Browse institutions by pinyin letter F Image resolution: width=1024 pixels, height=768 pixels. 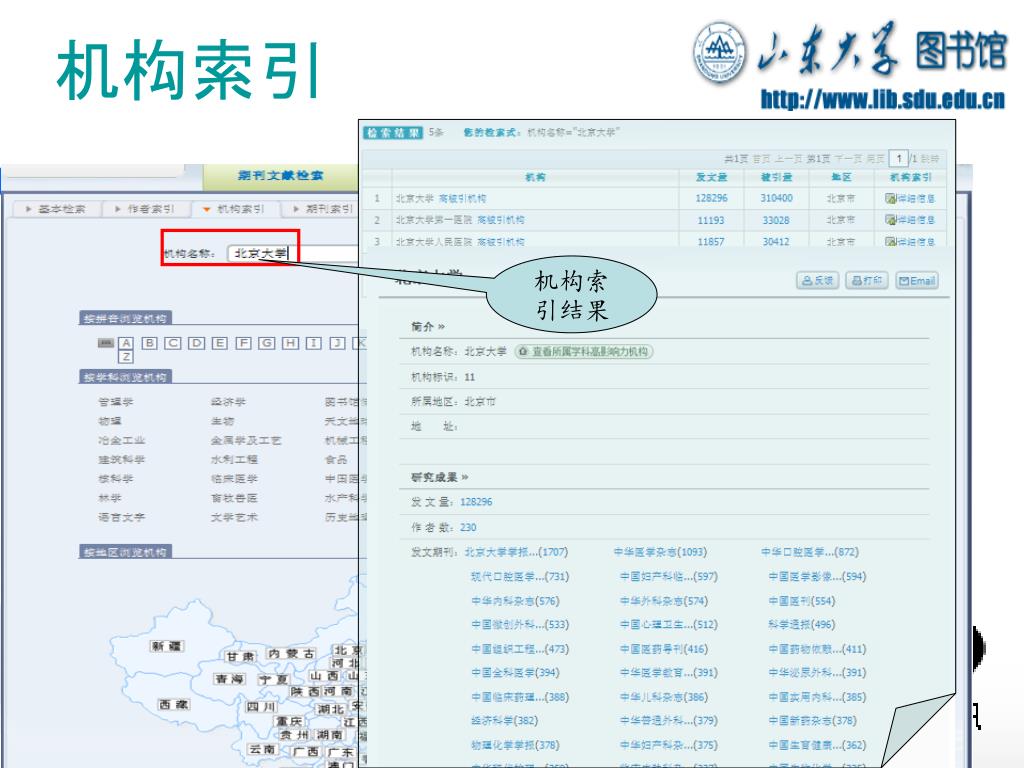(244, 343)
